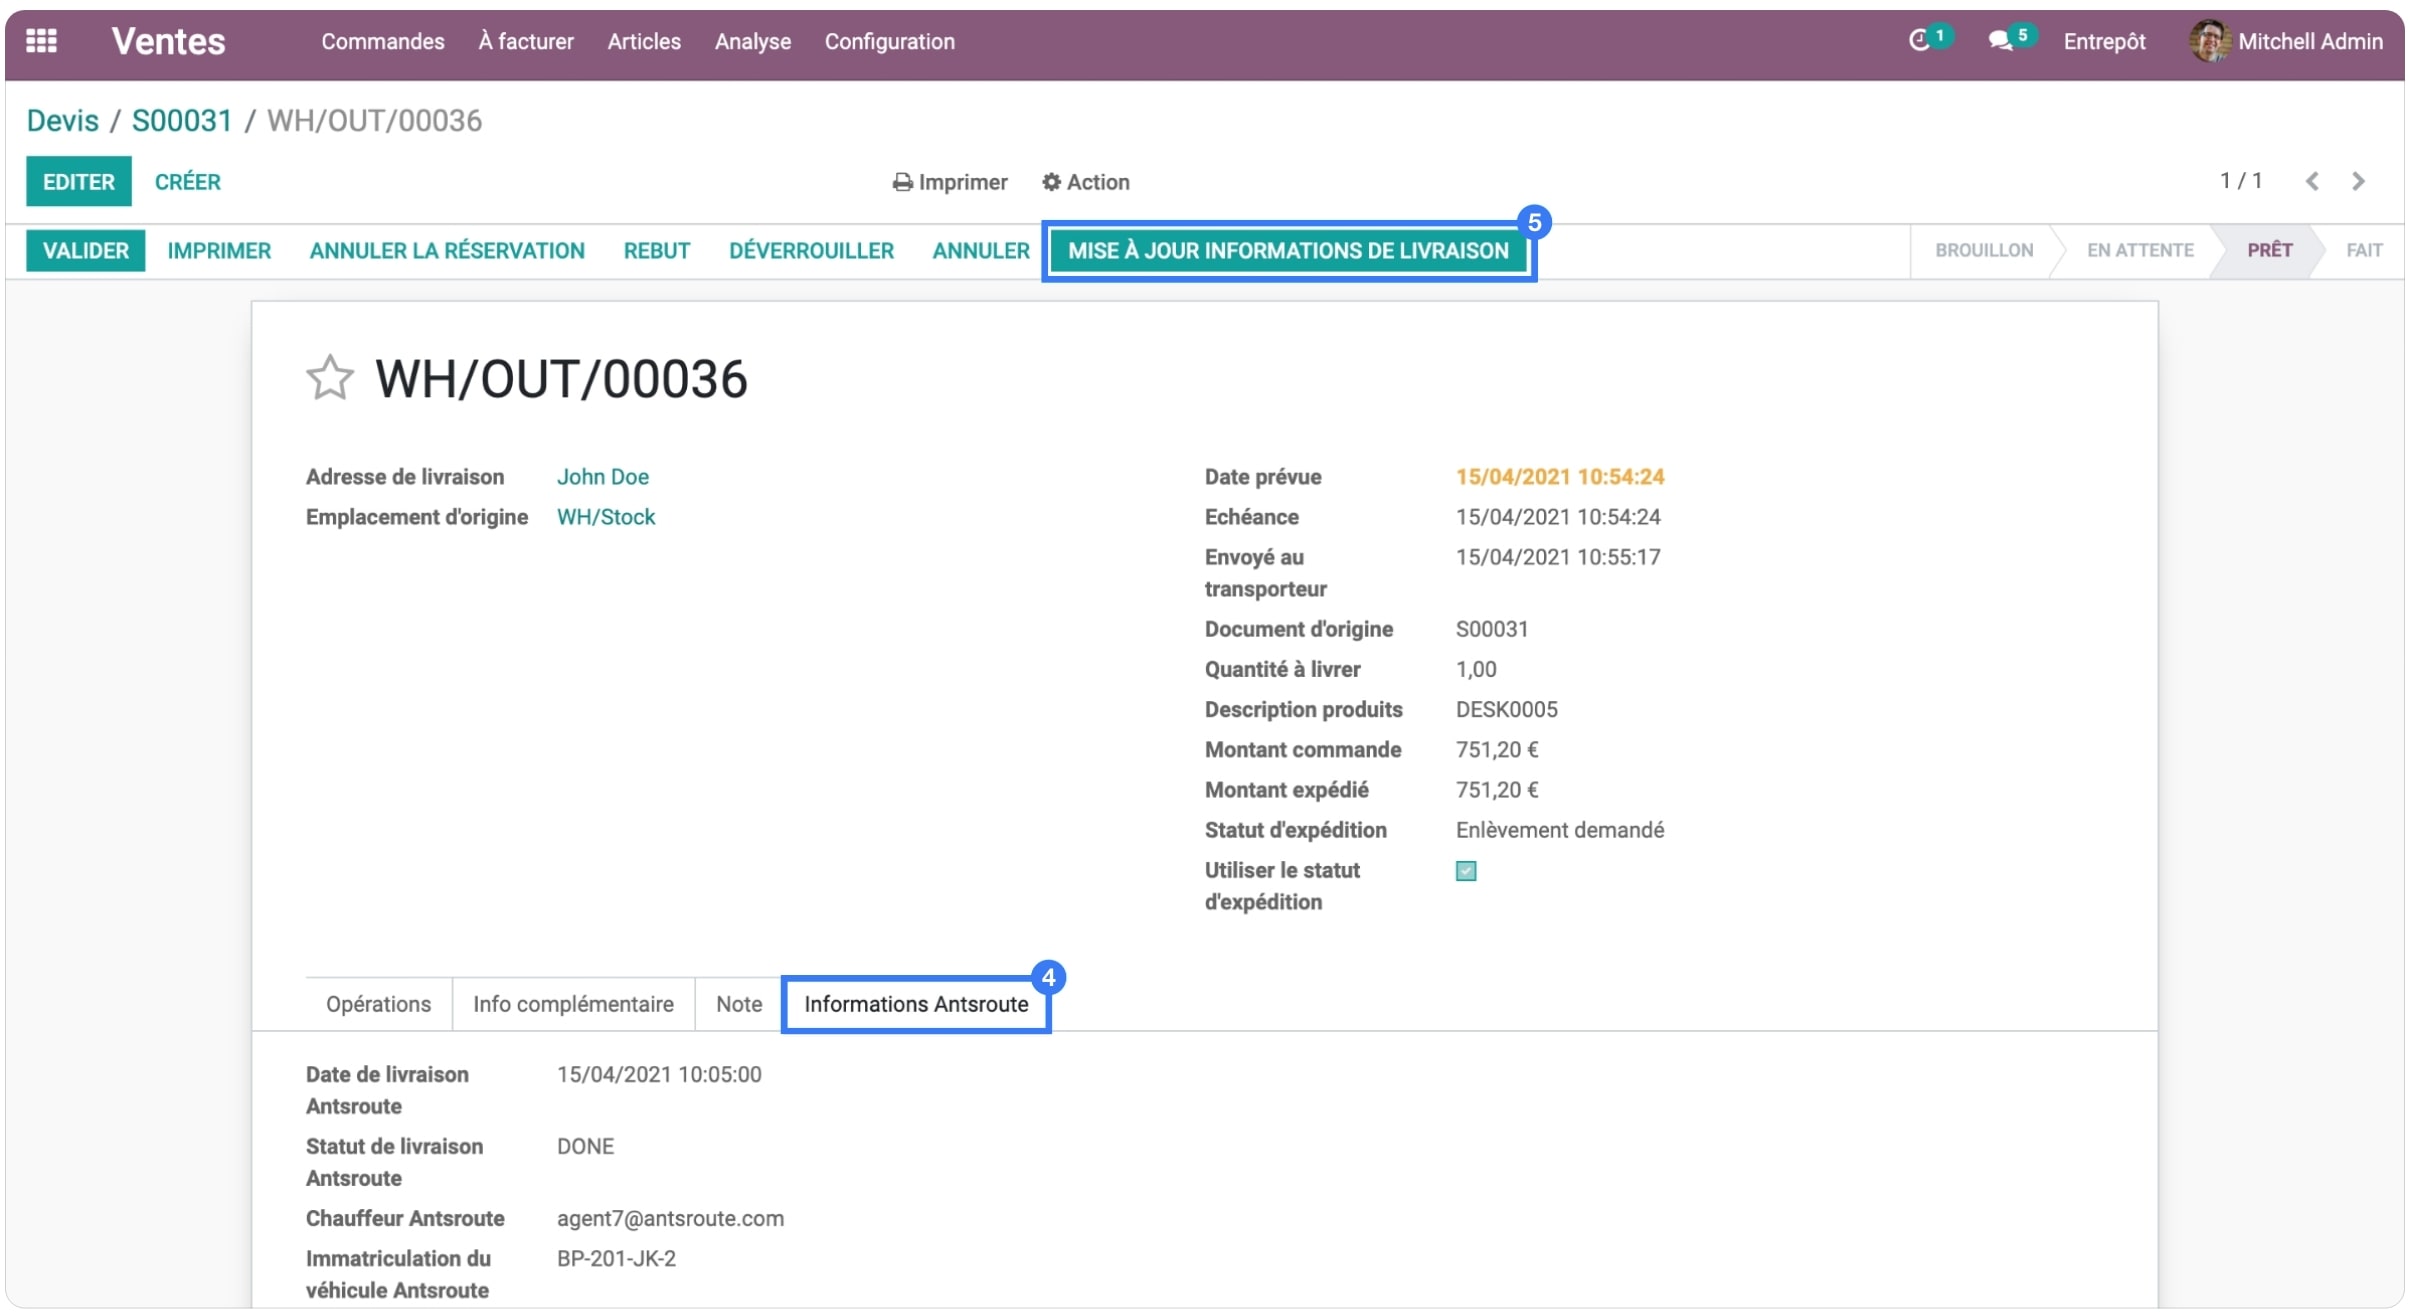Open the Action dropdown
2410x1316 pixels.
[x=1086, y=182]
